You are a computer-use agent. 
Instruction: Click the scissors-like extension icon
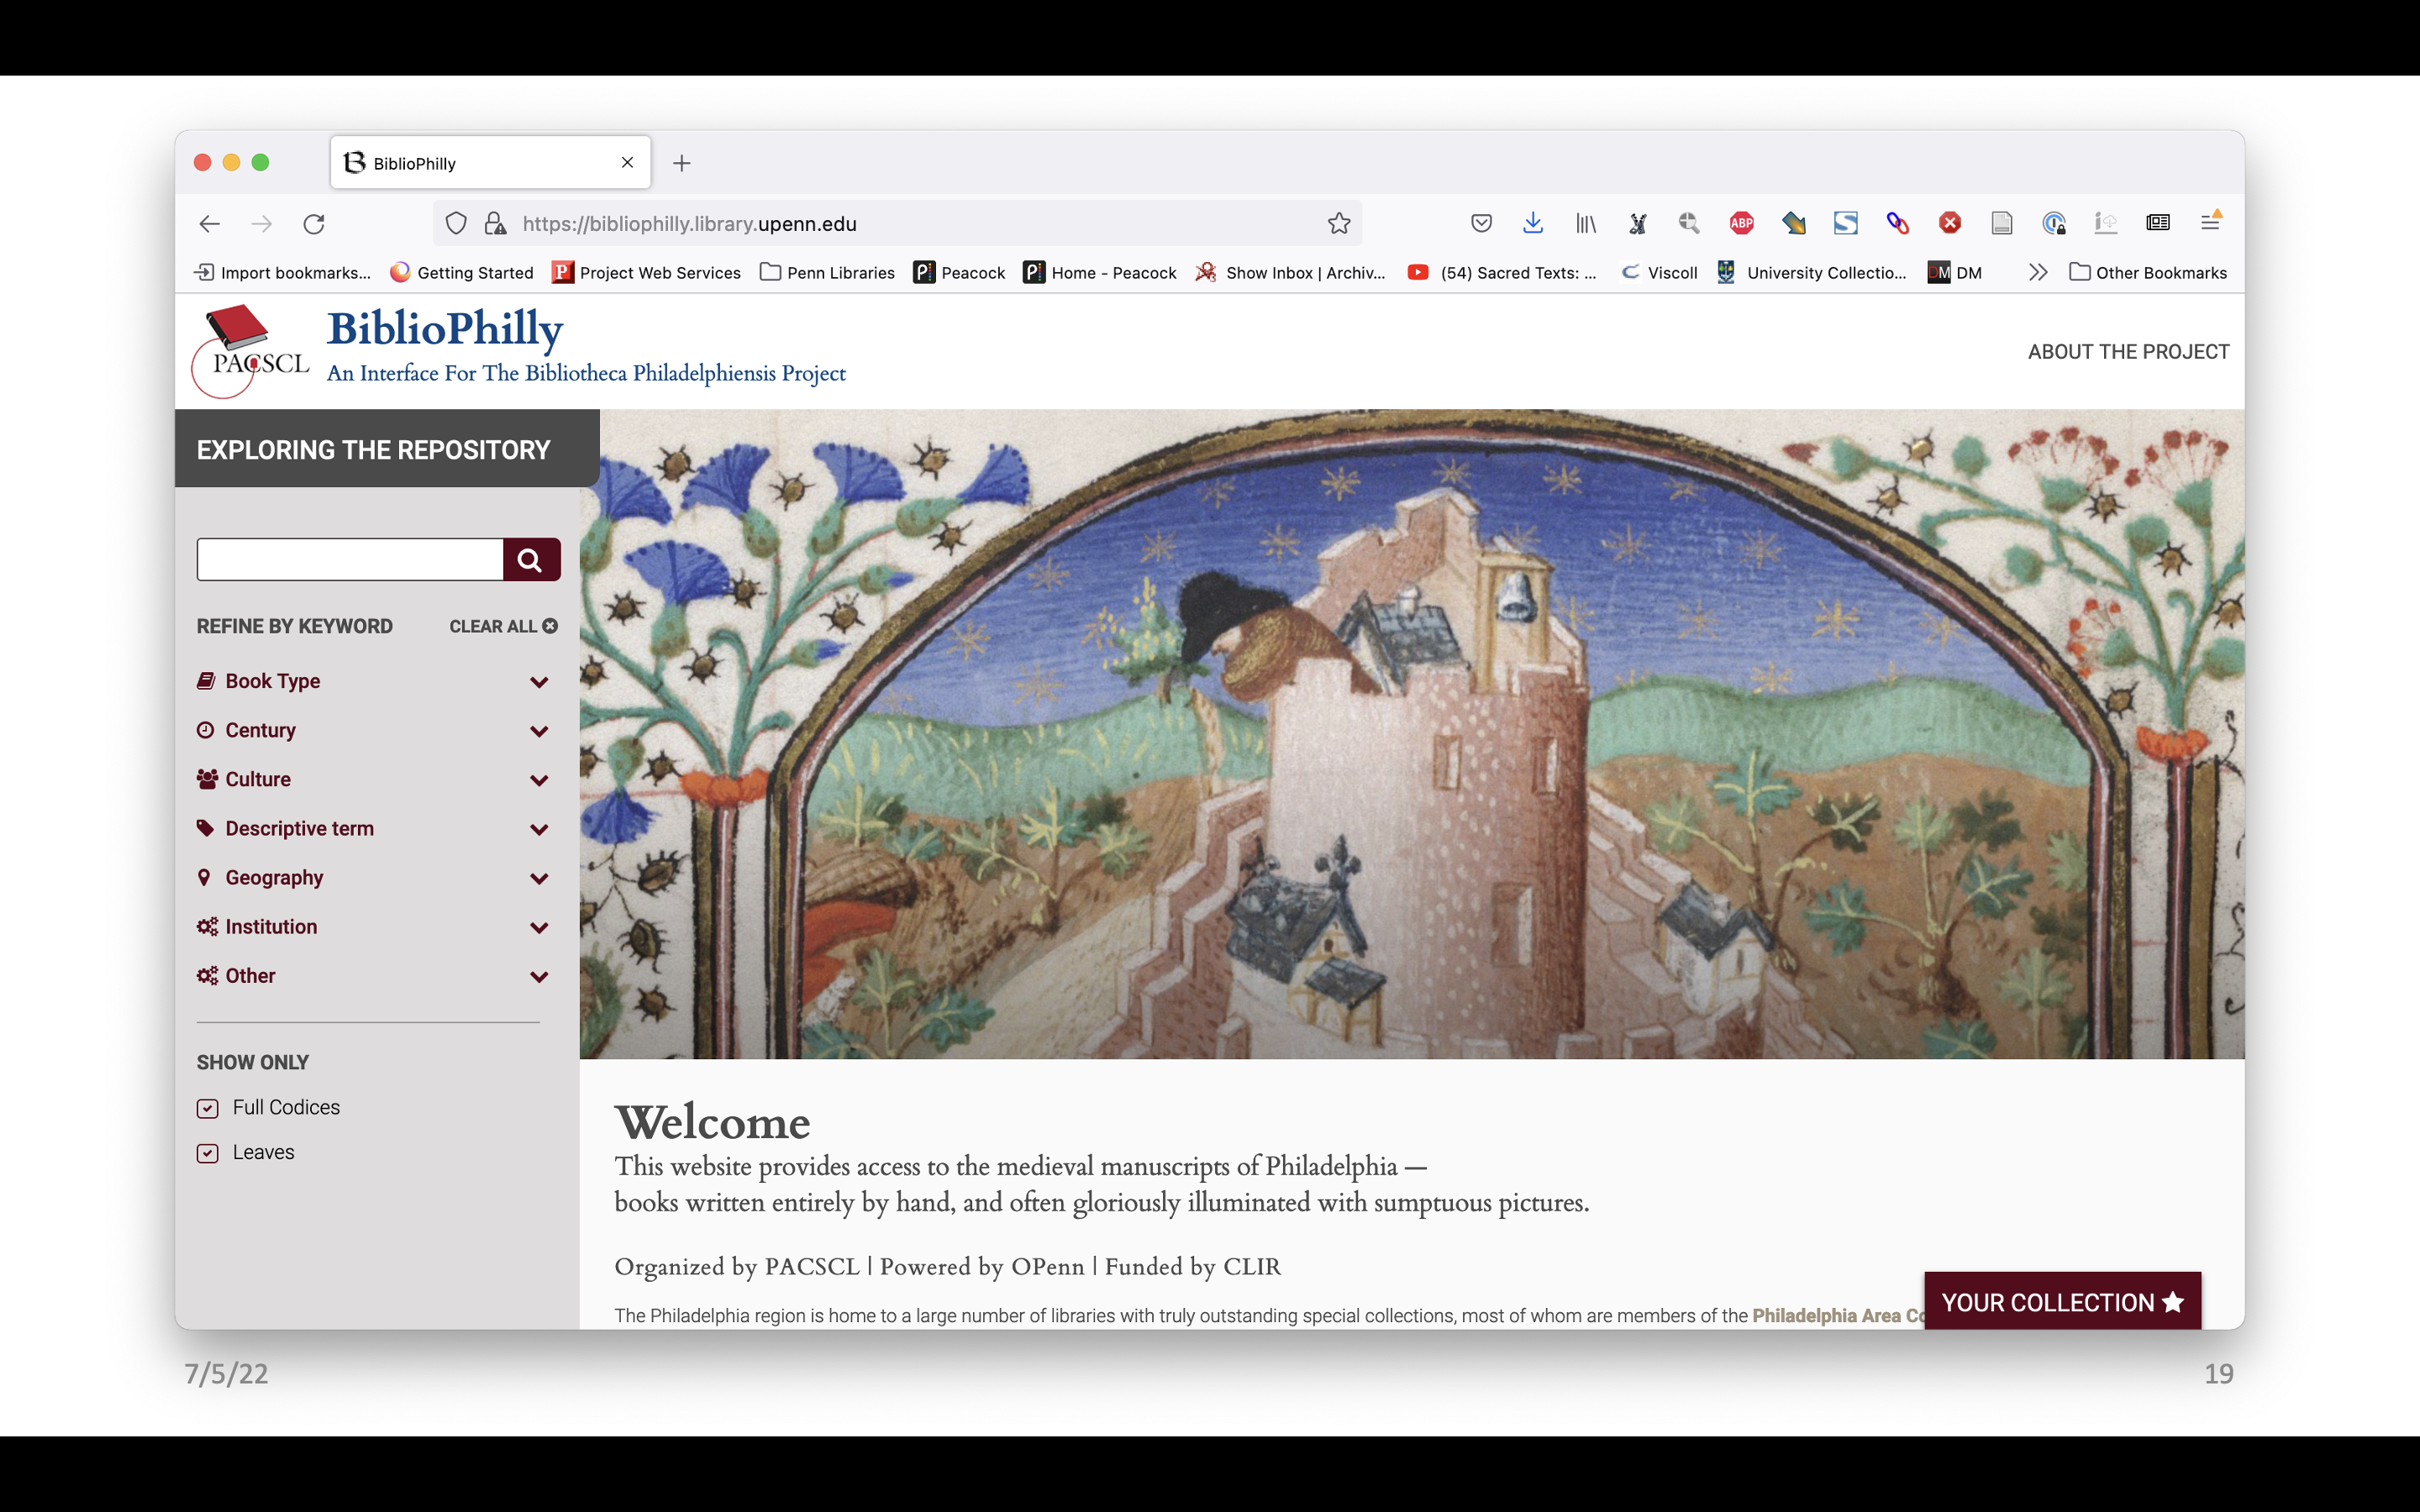coord(1638,224)
